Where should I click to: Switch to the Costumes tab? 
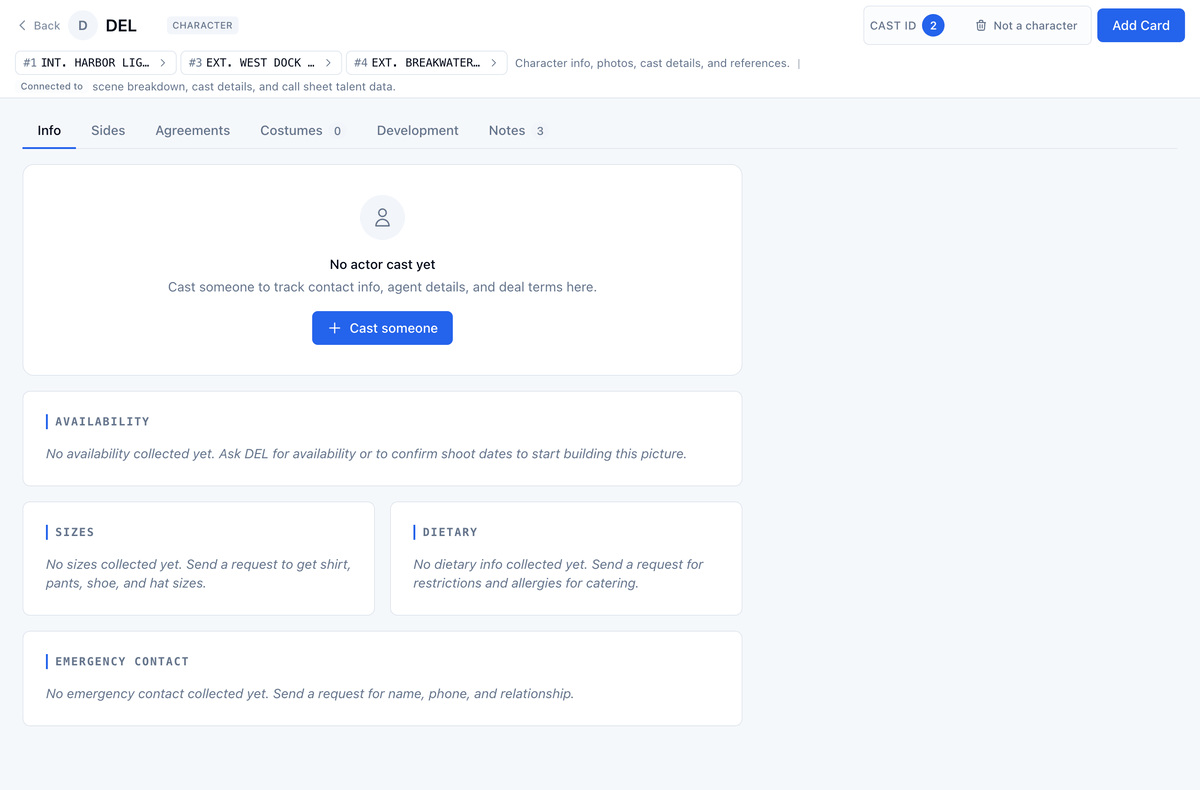(301, 131)
